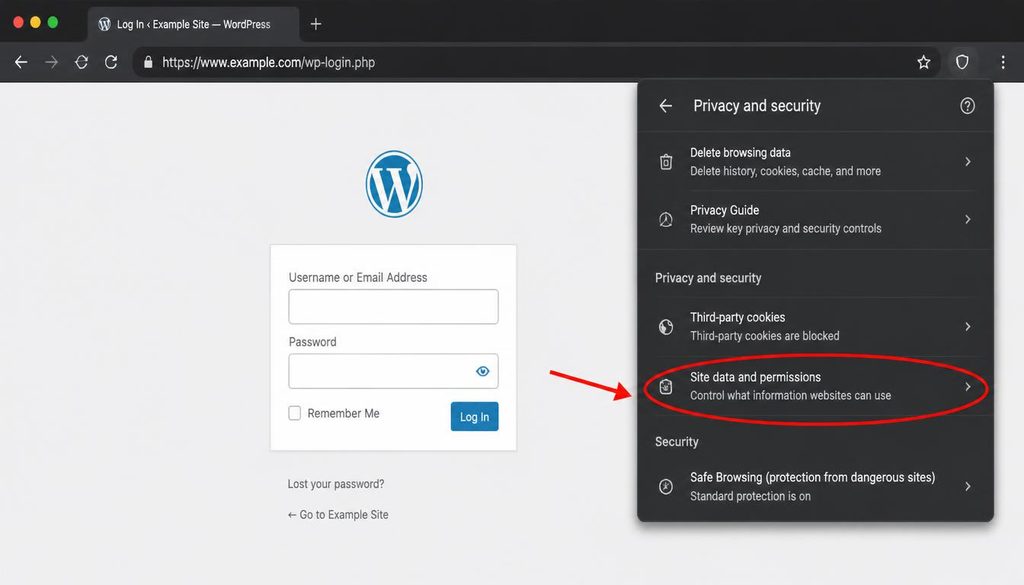Open the three-dot browser menu

tap(1003, 62)
